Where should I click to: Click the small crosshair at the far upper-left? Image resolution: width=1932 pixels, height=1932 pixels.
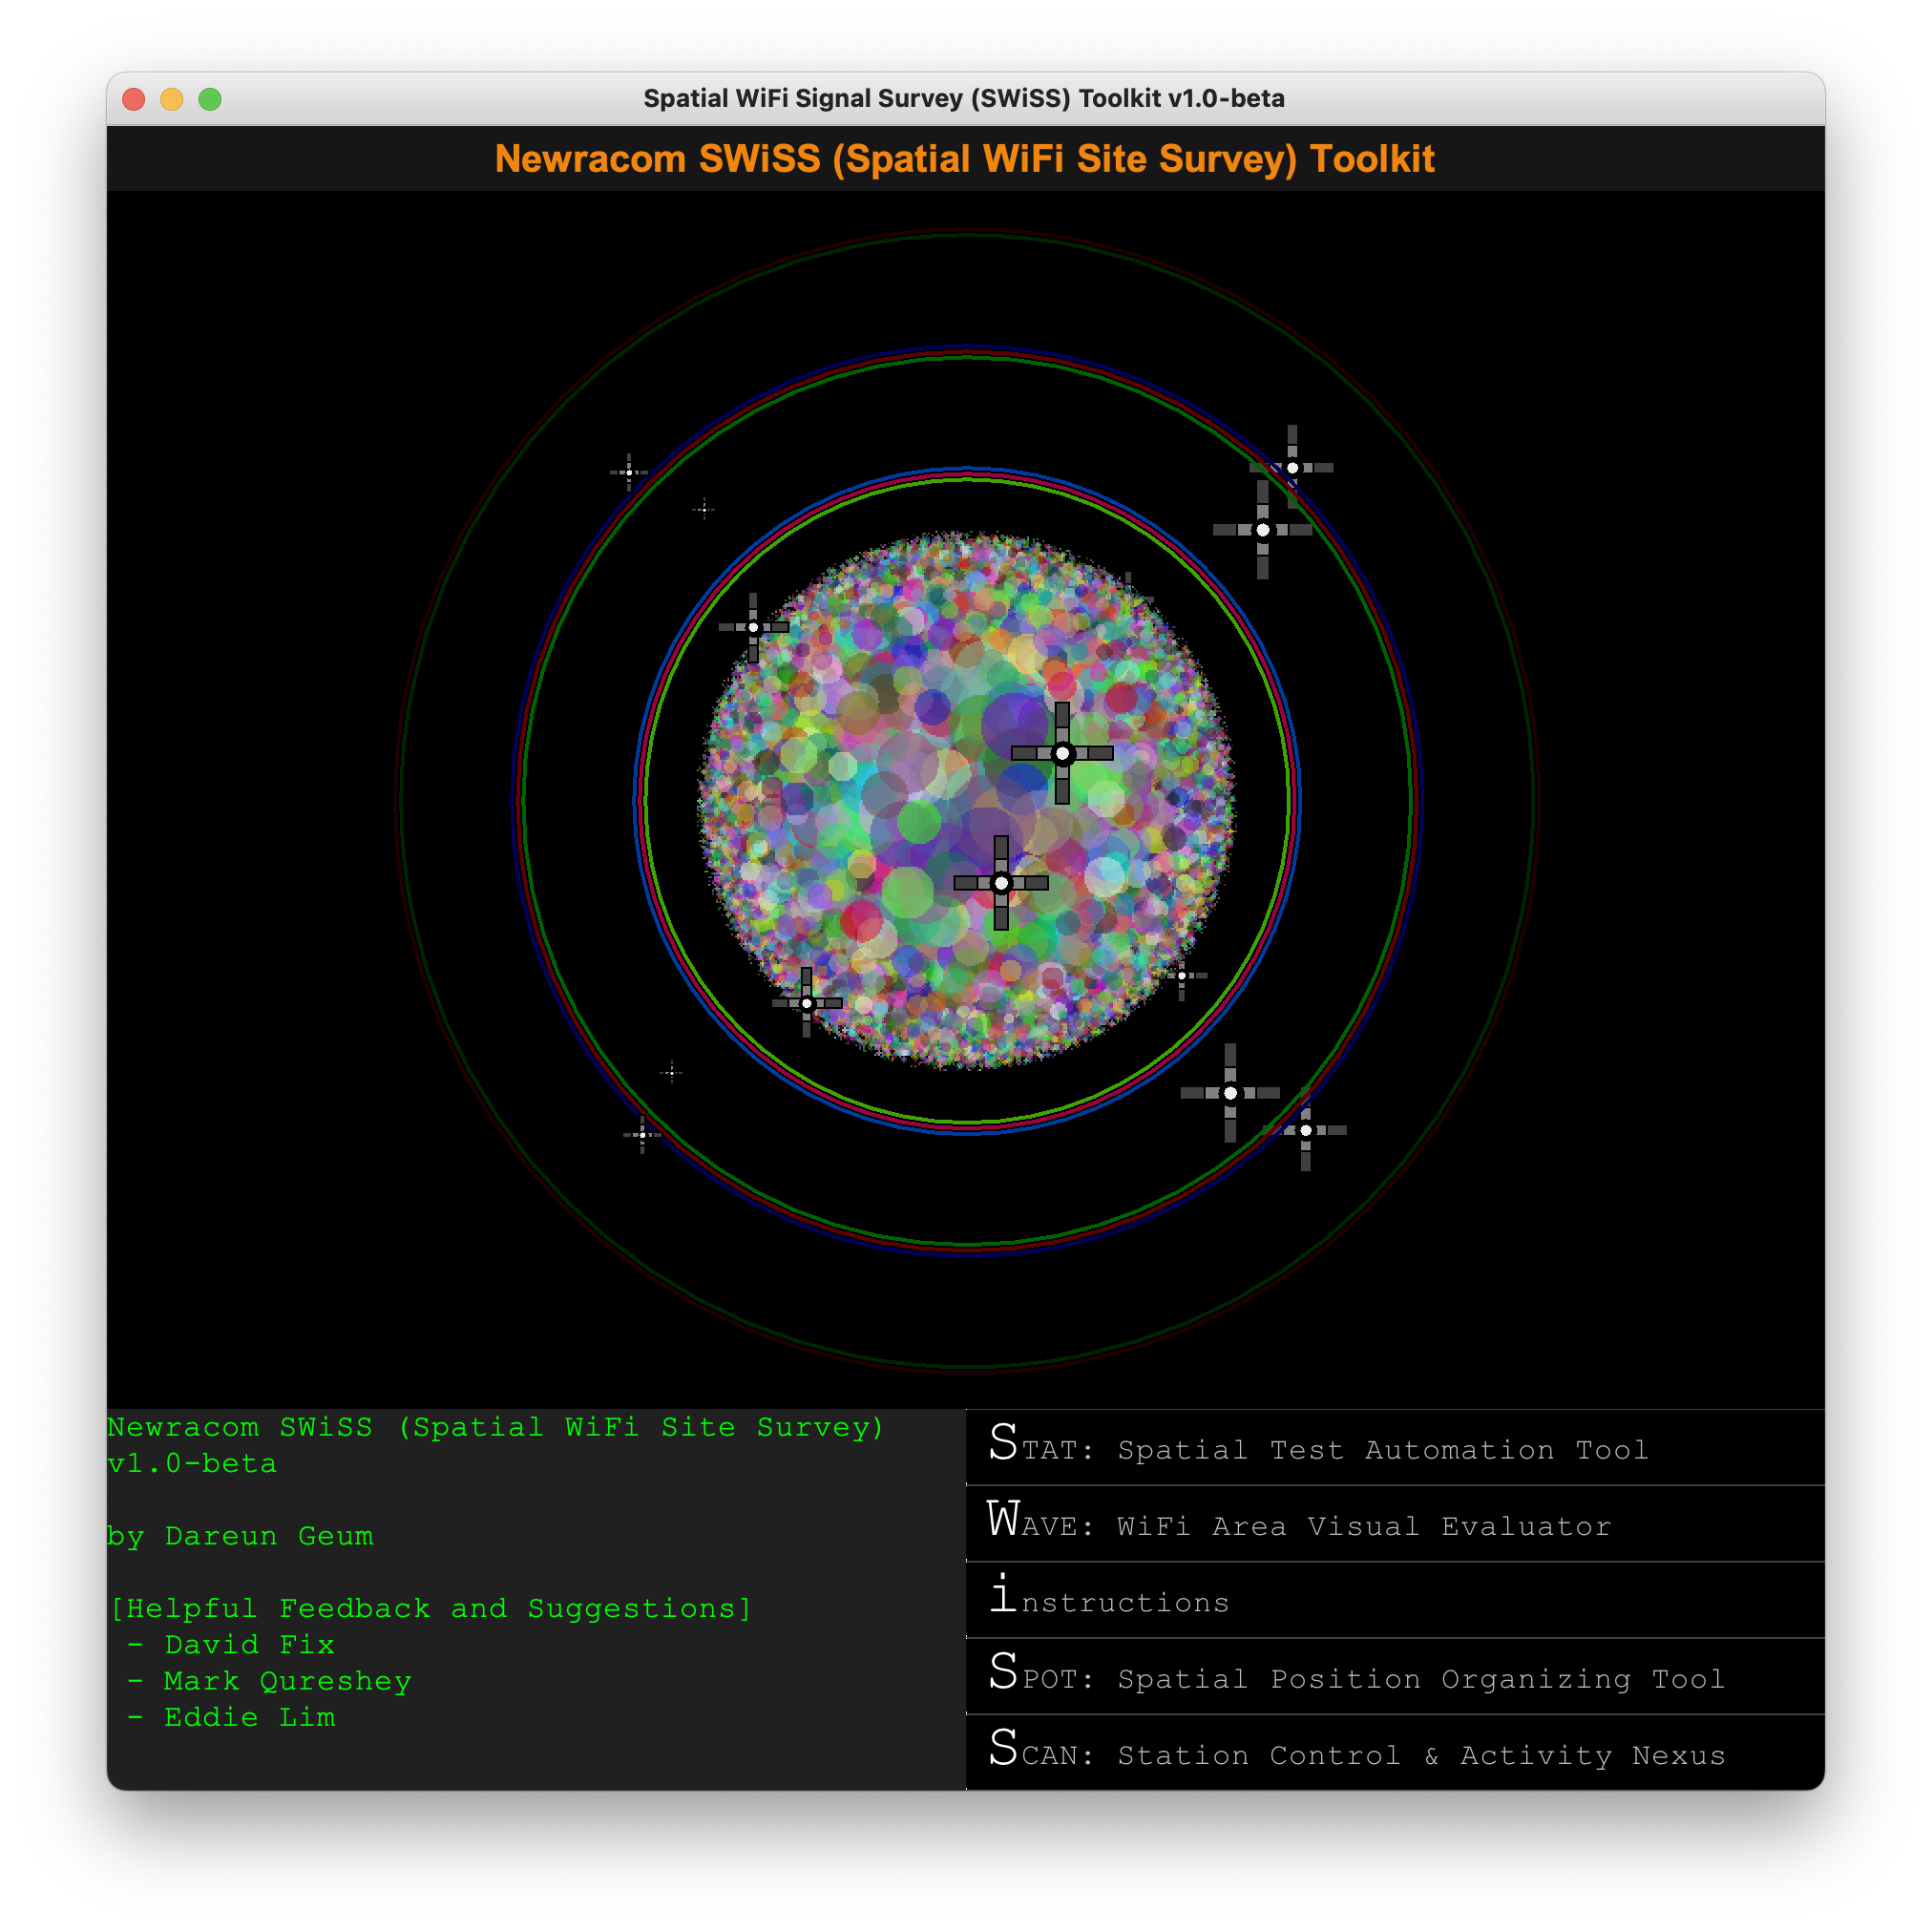point(629,472)
